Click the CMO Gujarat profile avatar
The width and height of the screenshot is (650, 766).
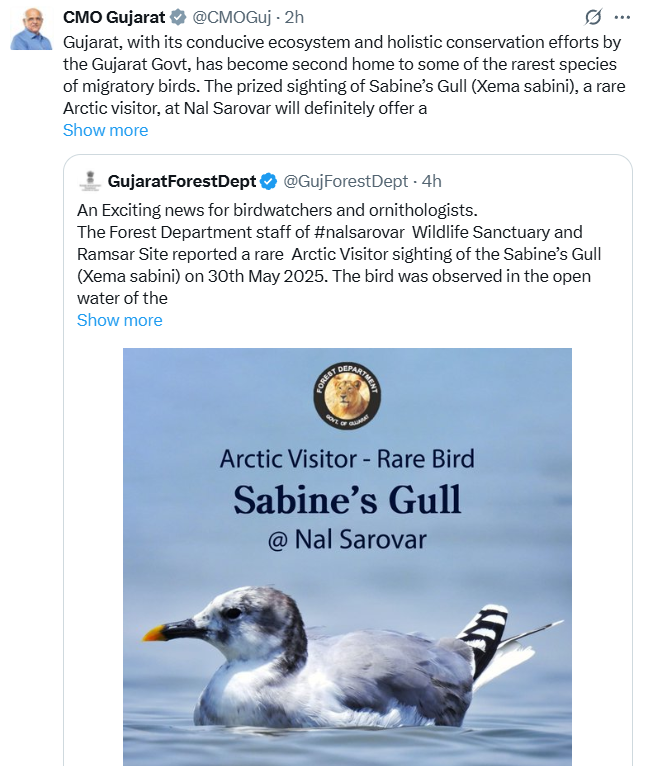click(x=31, y=28)
